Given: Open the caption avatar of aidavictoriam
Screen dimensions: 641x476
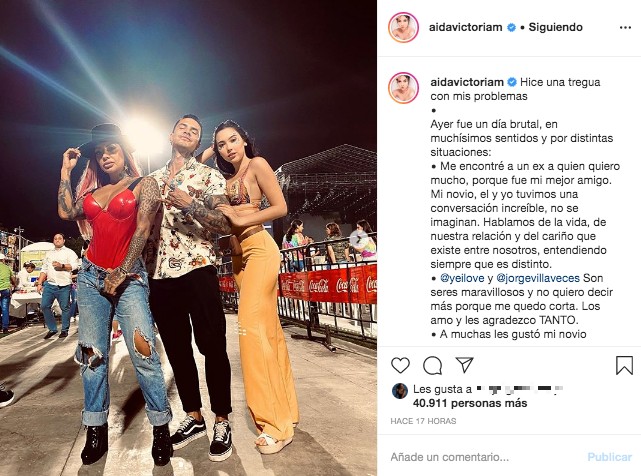Looking at the screenshot, I should 403,88.
